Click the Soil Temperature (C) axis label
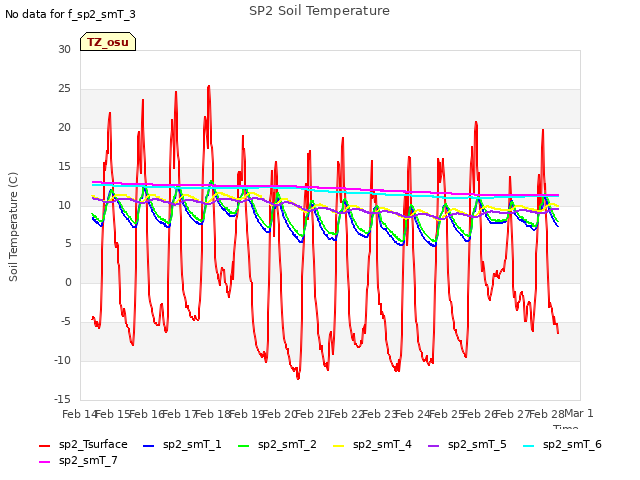 [x=13, y=227]
